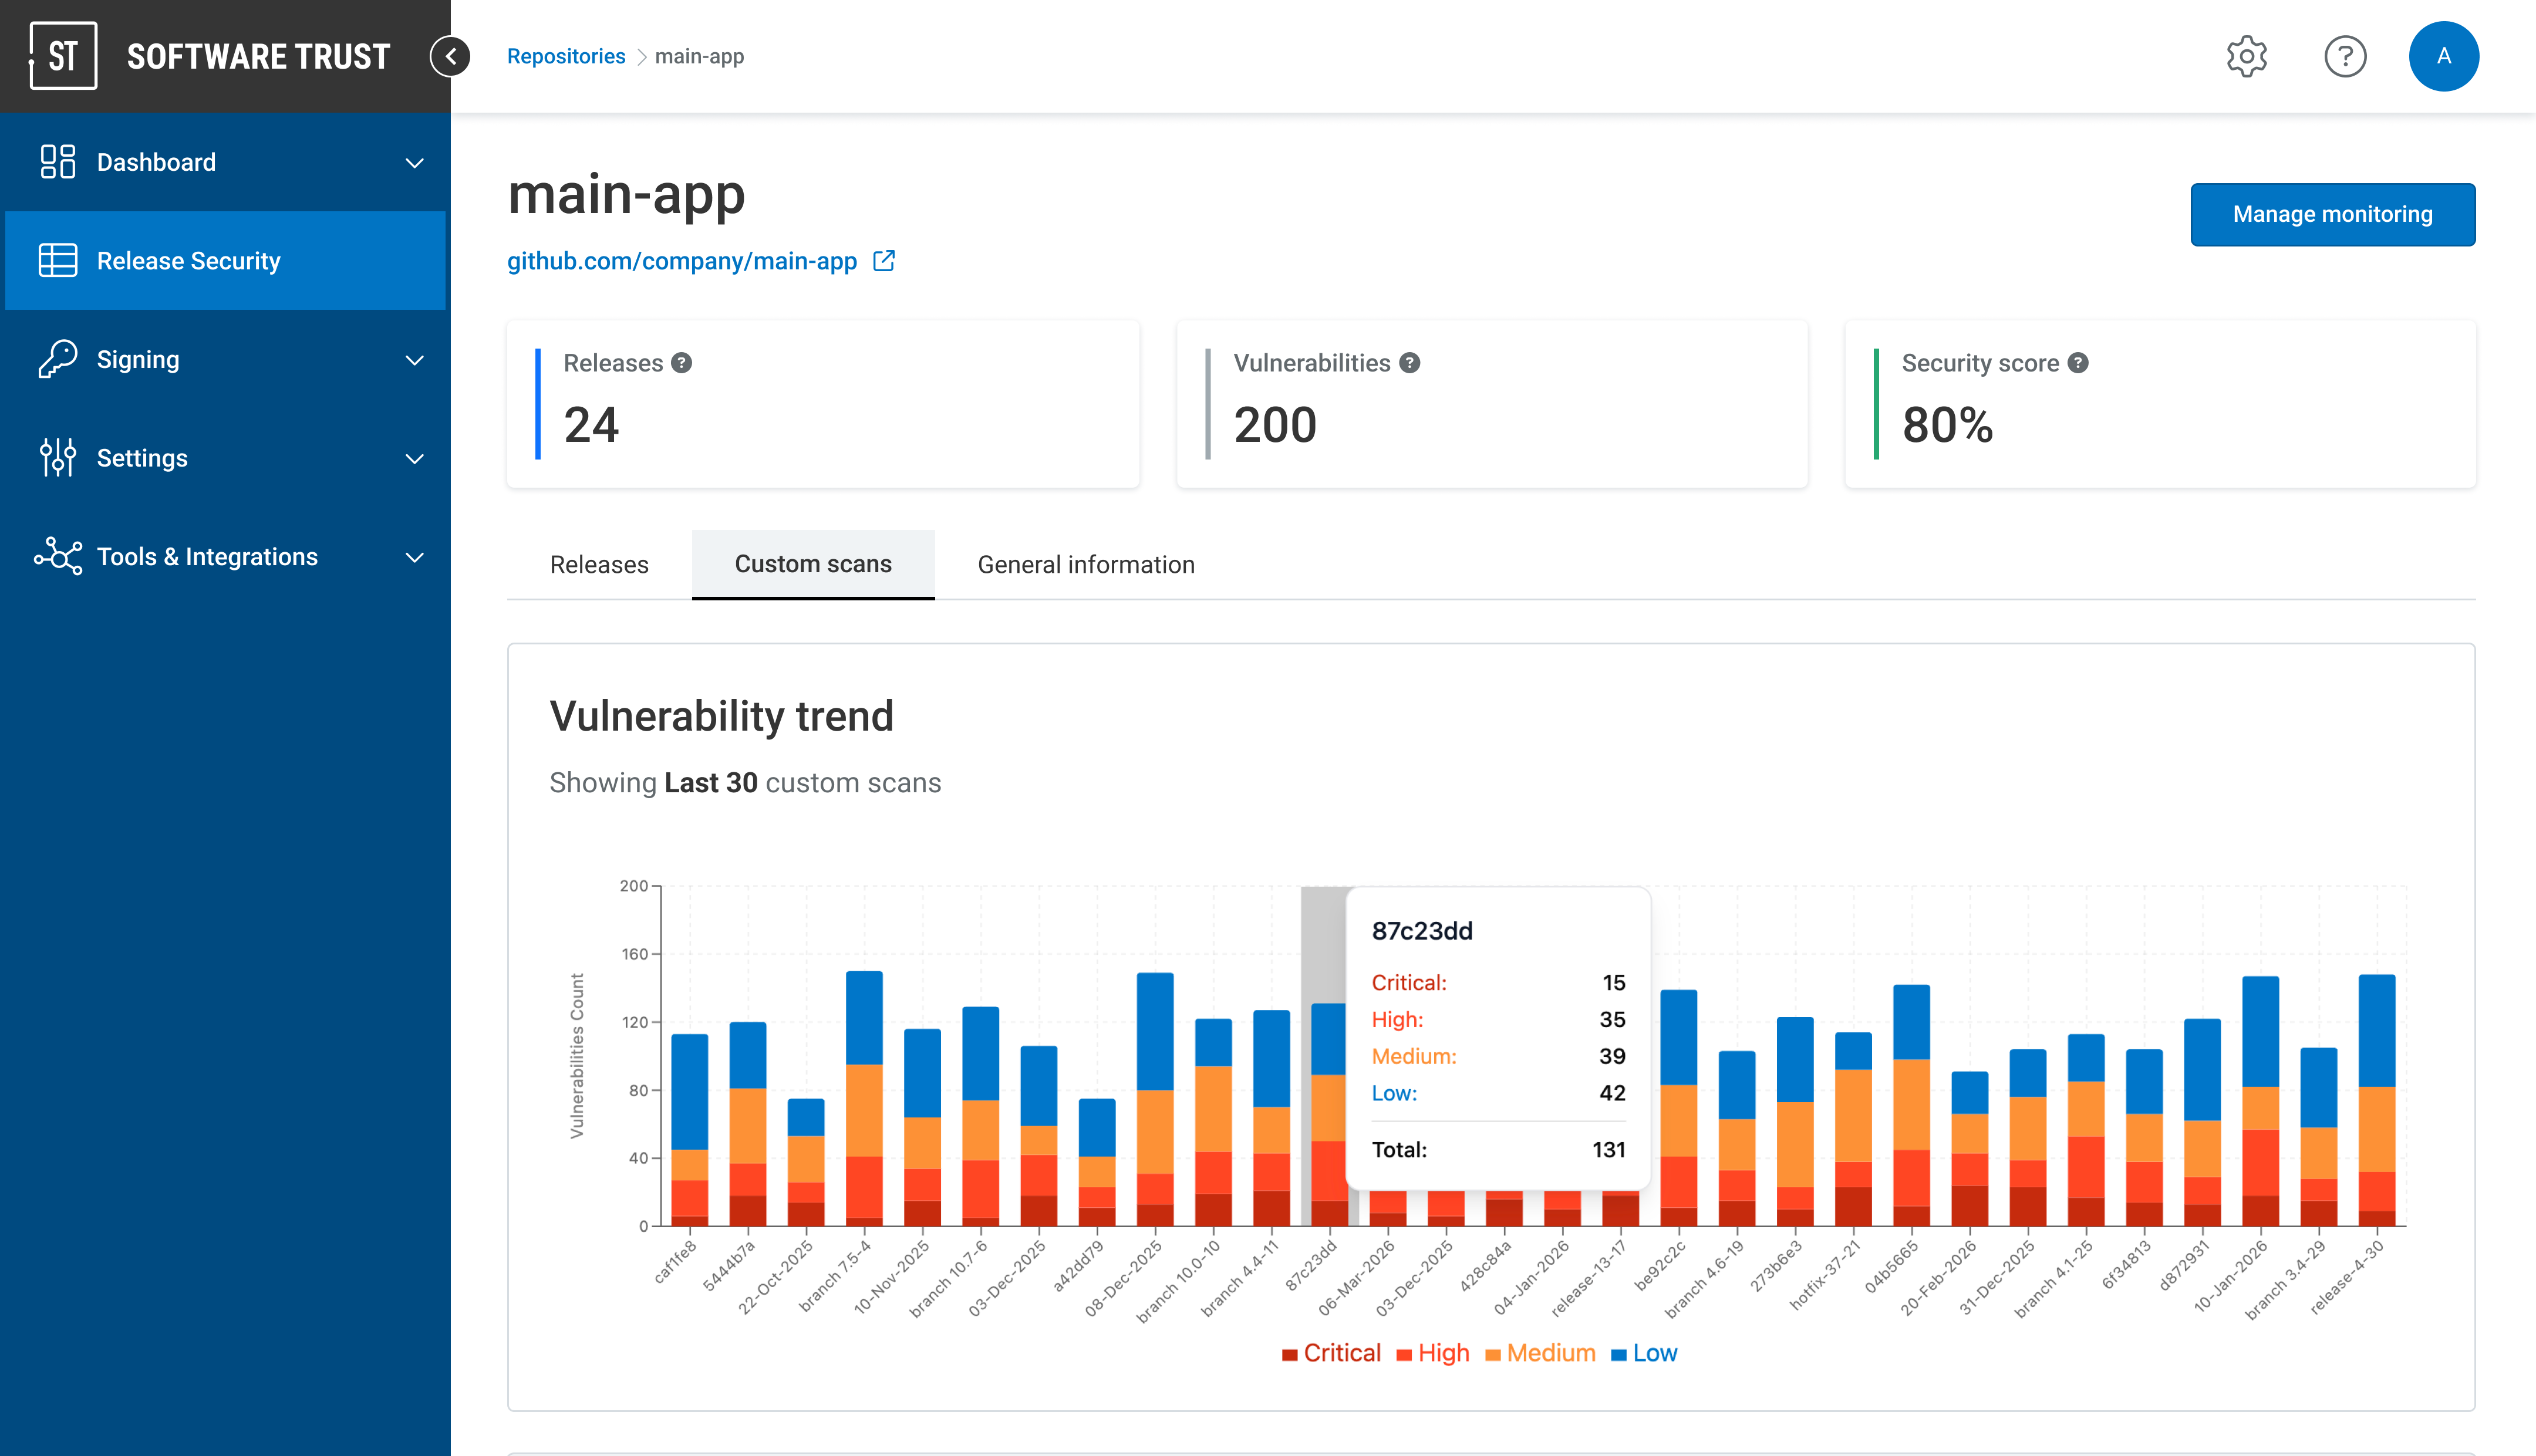Click the Release Security table icon
Screen dimensions: 2536x1456
(x=58, y=260)
